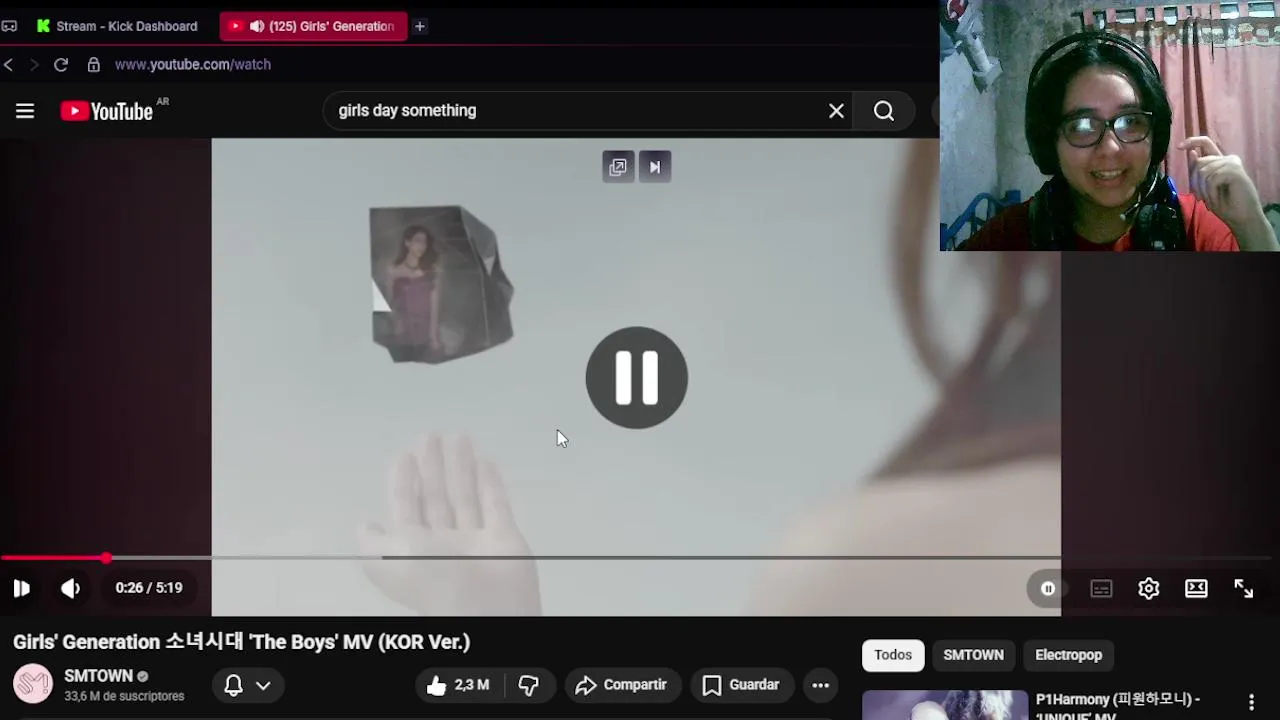
Task: Save video with Guardar button
Action: 742,685
